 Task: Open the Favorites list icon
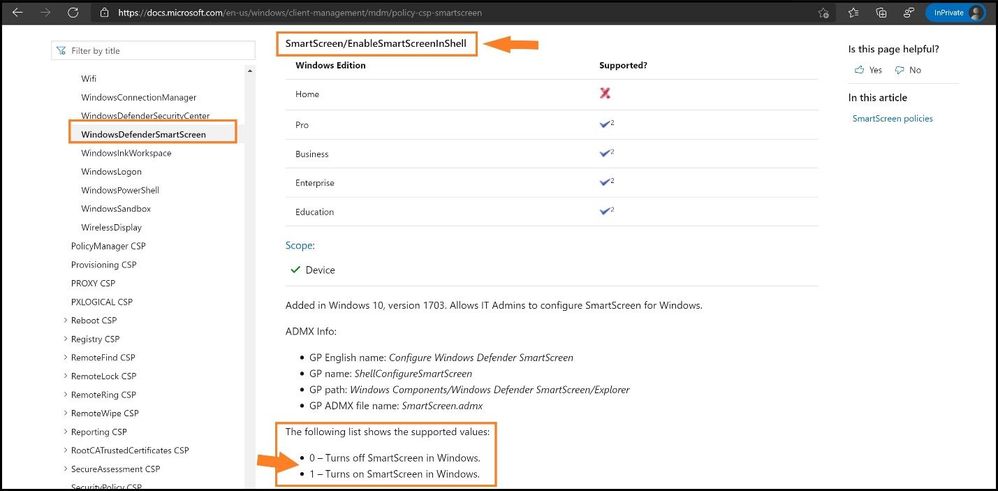(x=854, y=13)
